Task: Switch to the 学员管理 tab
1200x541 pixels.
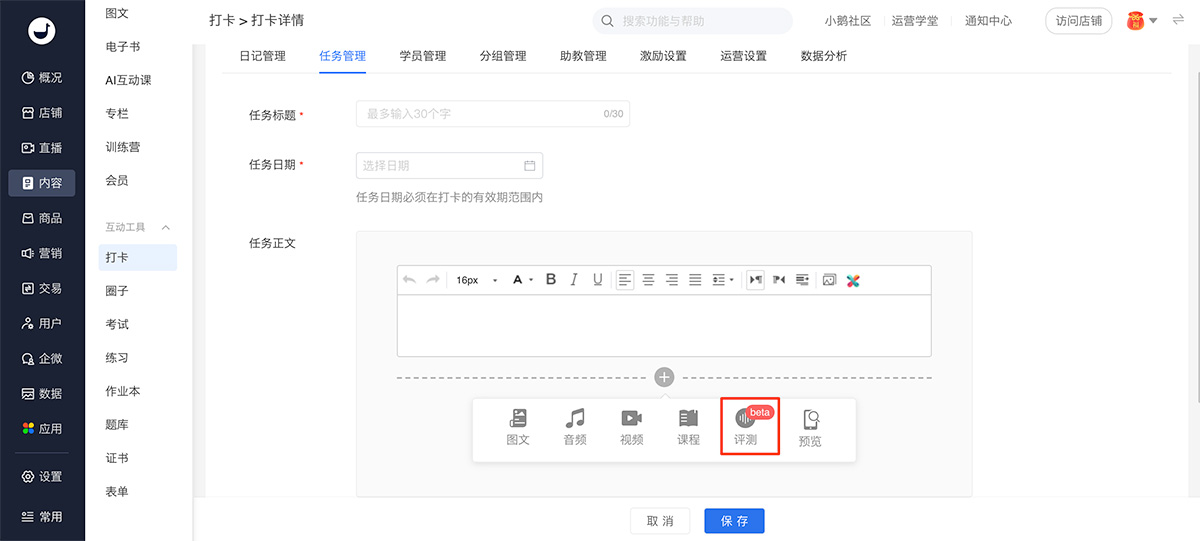Action: click(x=422, y=56)
